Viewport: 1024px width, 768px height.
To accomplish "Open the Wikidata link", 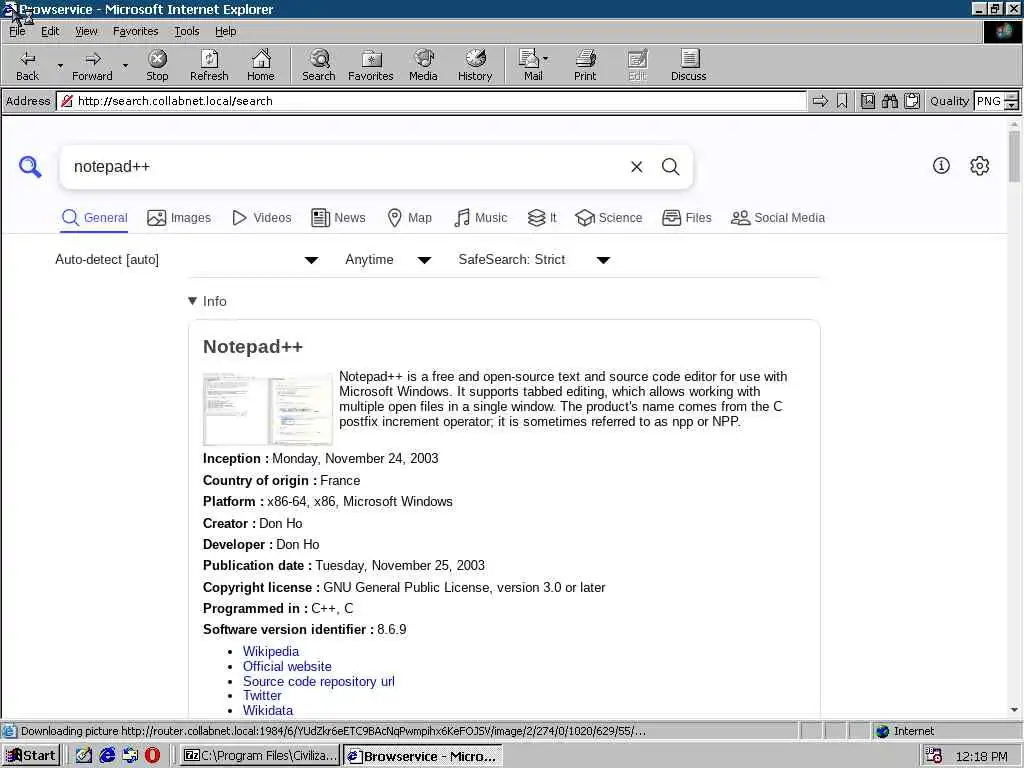I will coord(268,710).
